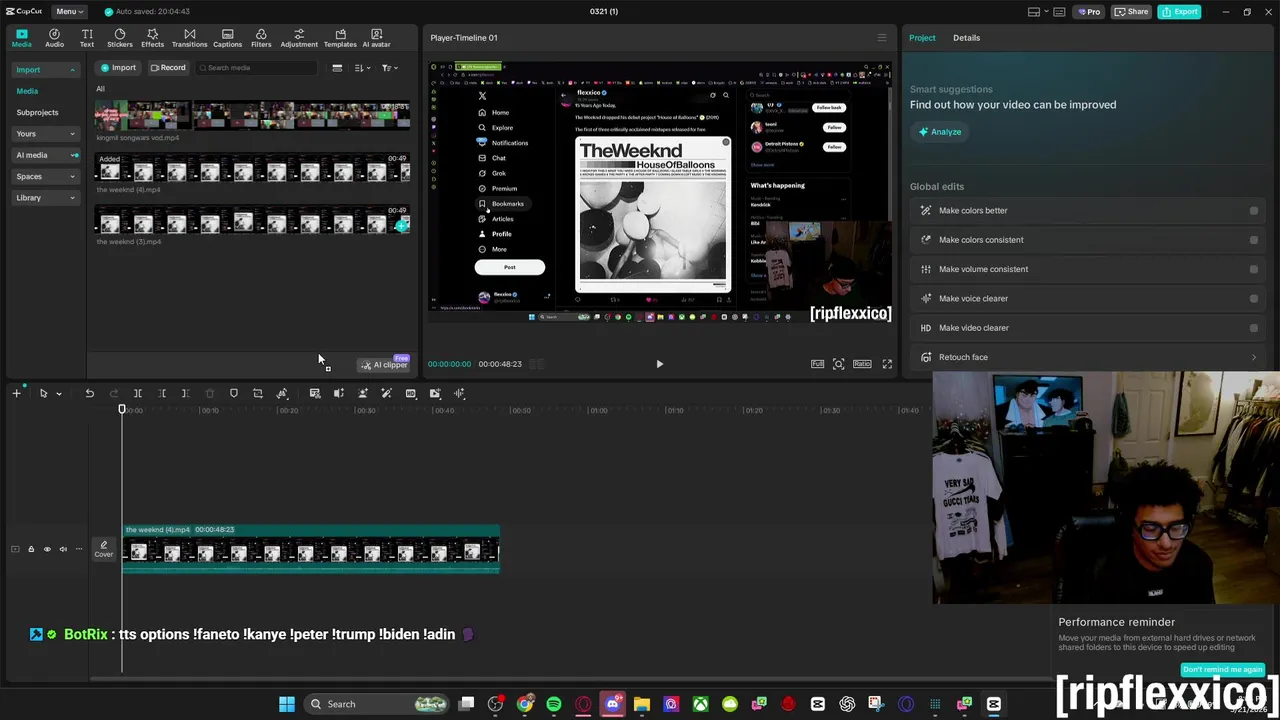Click the magic wand icon in timeline toolbar
This screenshot has height=720, width=1280.
386,393
